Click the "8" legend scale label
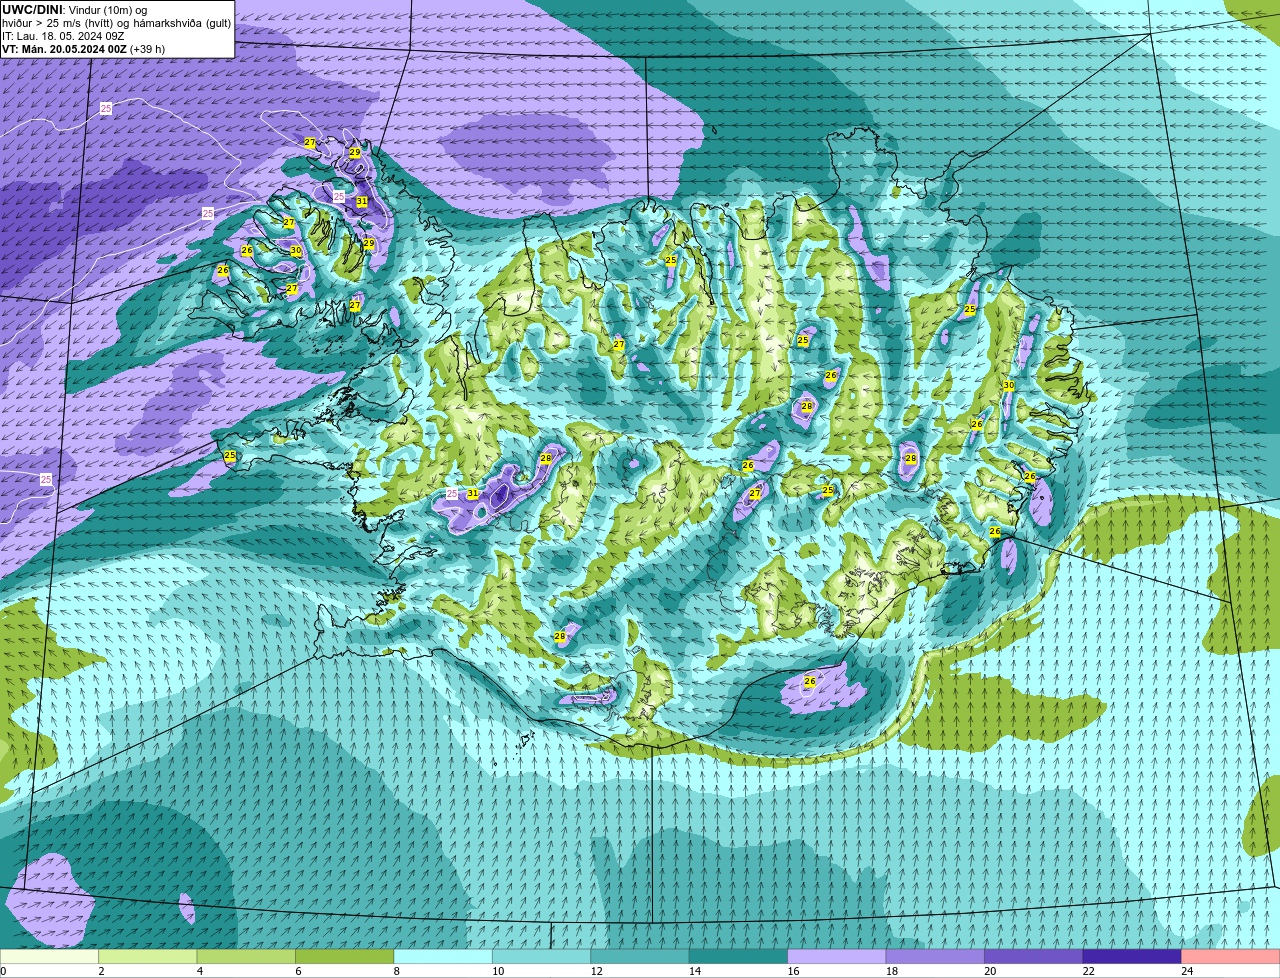 (x=397, y=971)
